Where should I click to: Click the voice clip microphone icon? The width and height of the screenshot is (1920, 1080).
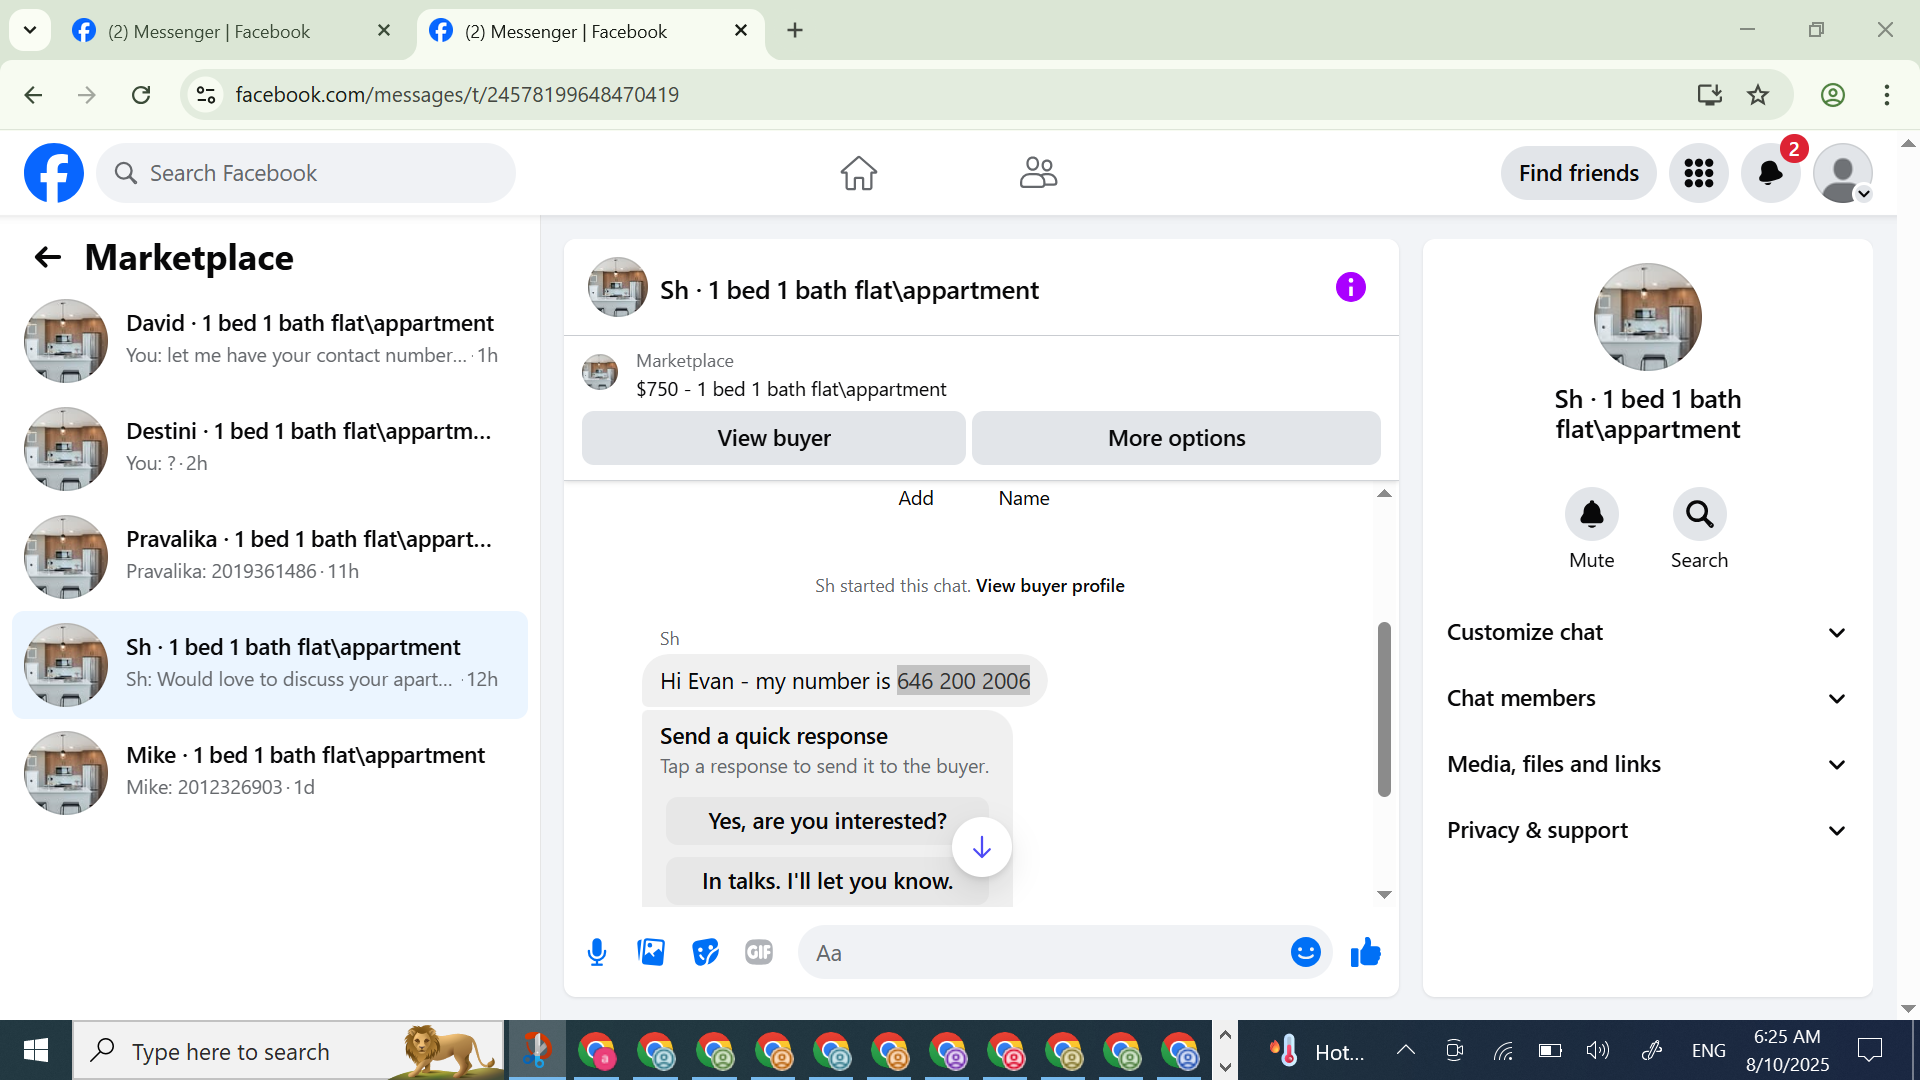pos(597,952)
